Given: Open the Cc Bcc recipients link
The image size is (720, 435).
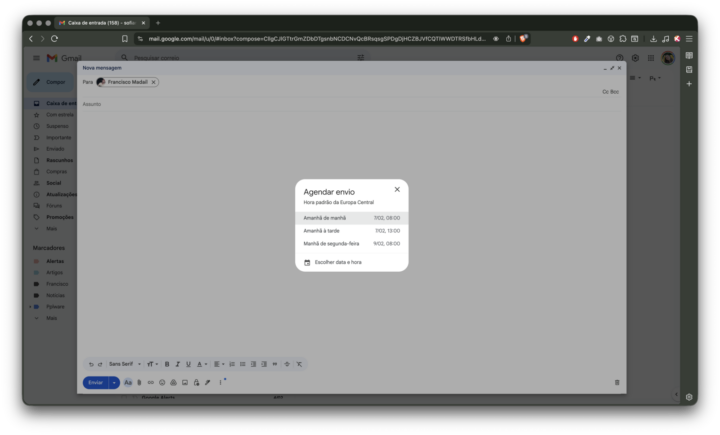Looking at the screenshot, I should [x=611, y=91].
